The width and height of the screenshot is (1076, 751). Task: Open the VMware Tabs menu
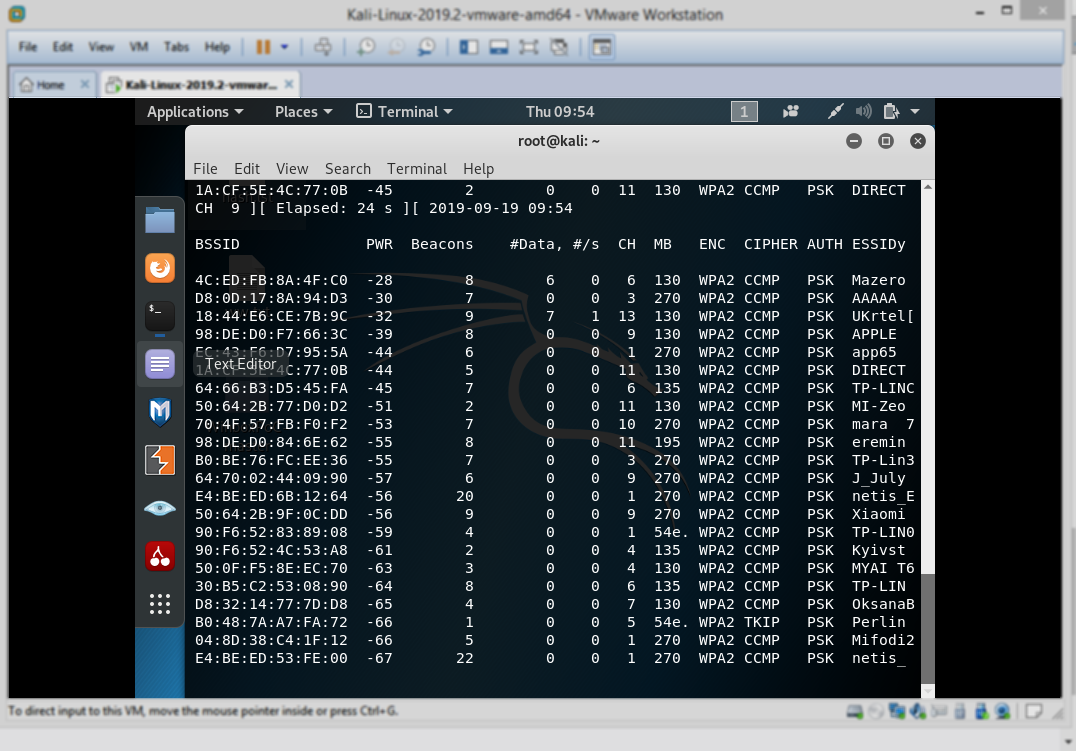(176, 47)
